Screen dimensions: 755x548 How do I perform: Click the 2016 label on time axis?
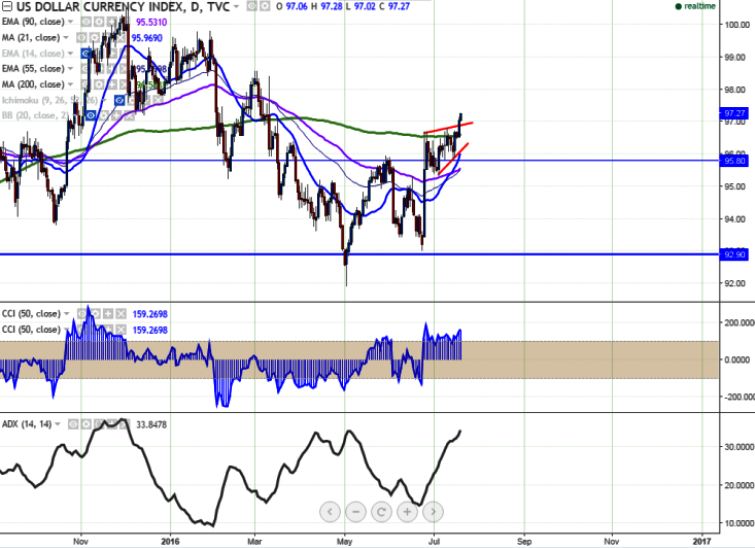point(170,541)
